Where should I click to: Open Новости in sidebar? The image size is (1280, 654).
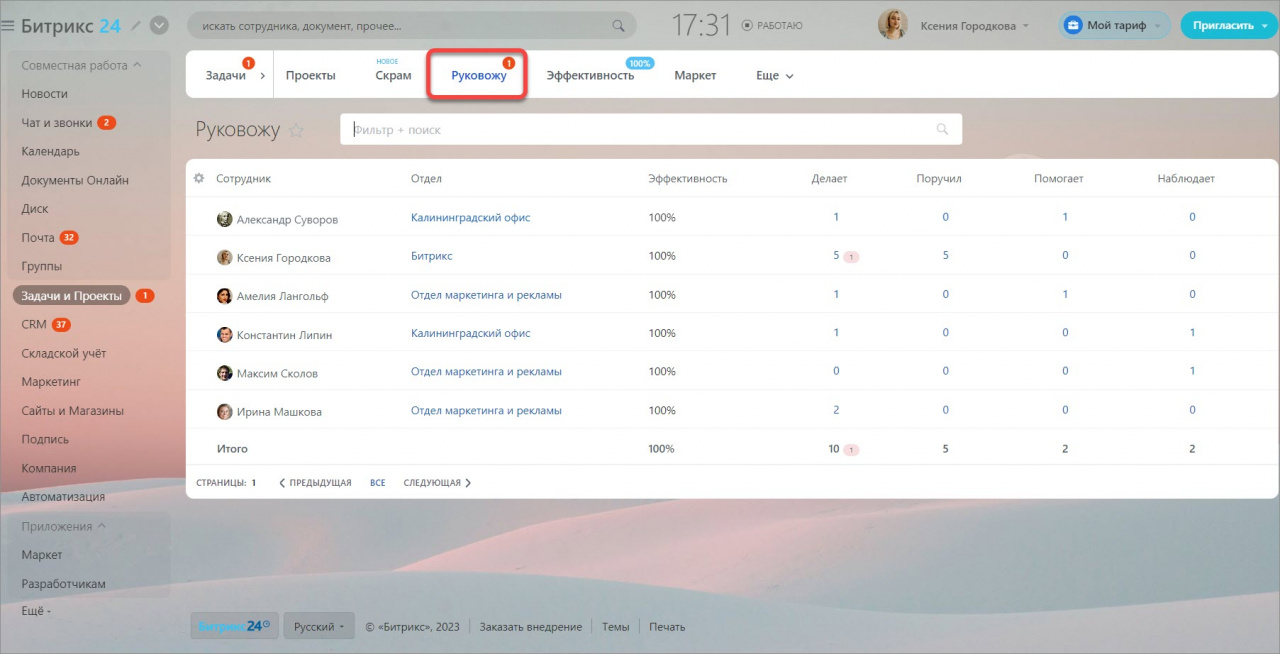click(x=45, y=93)
